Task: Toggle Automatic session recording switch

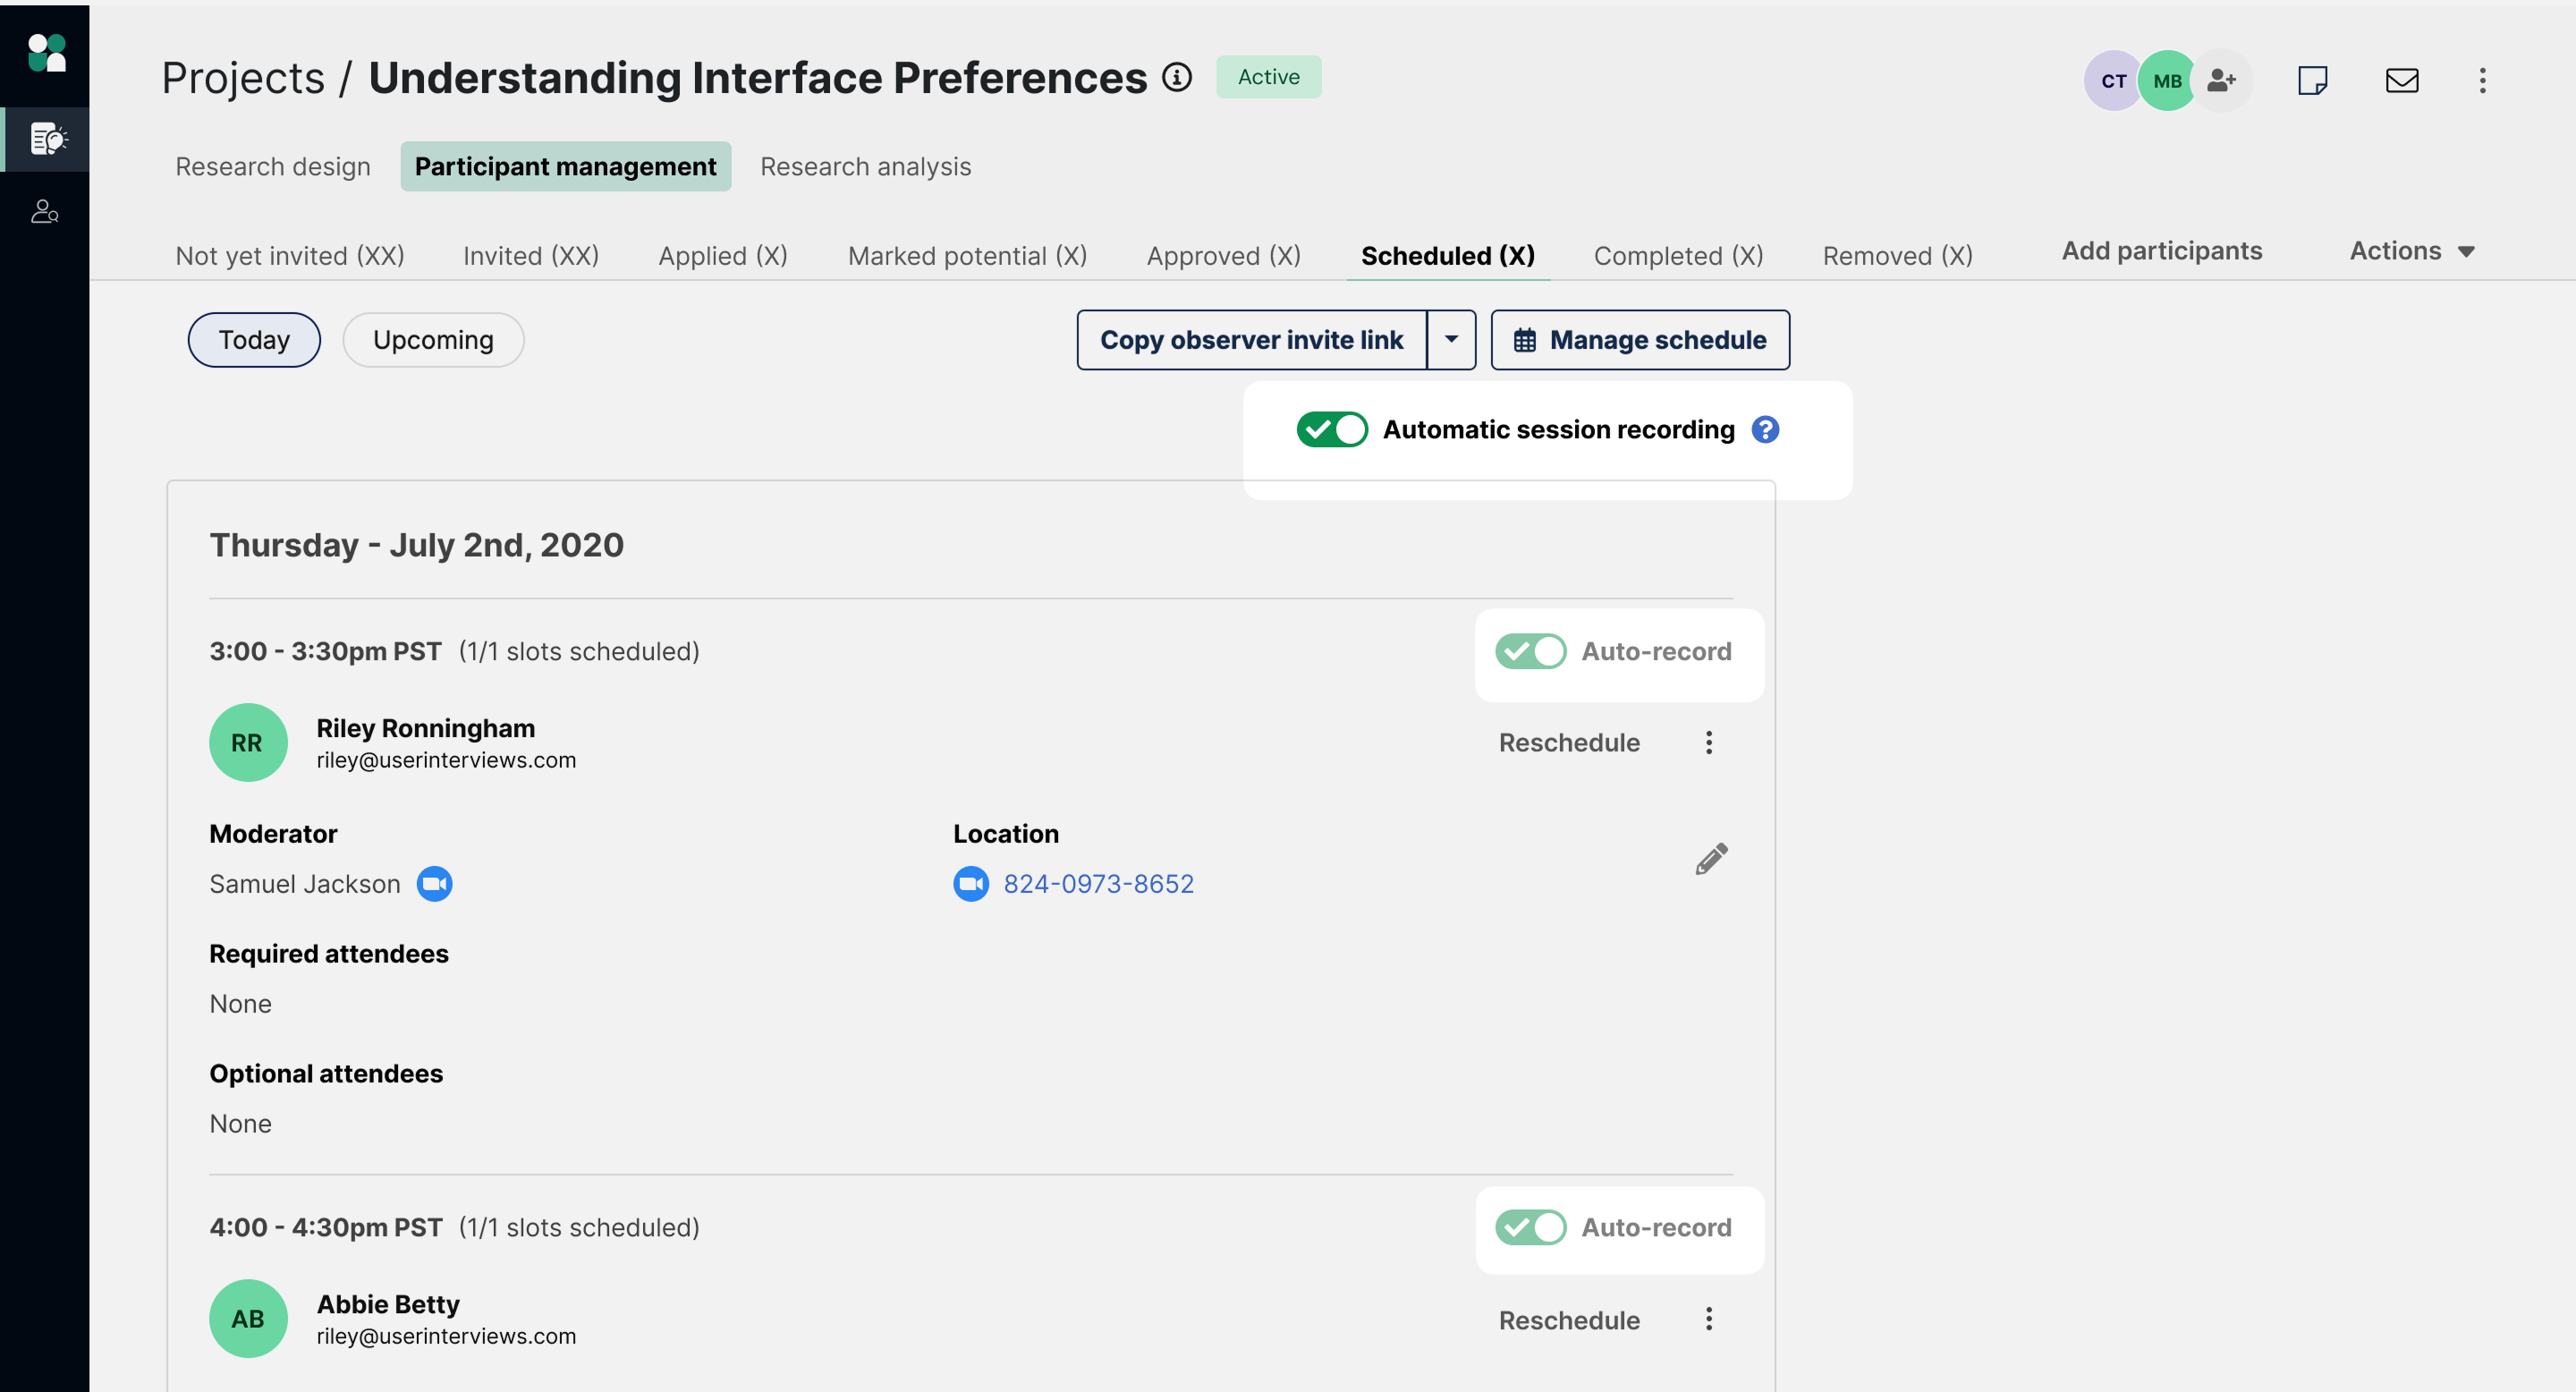Action: [1331, 429]
